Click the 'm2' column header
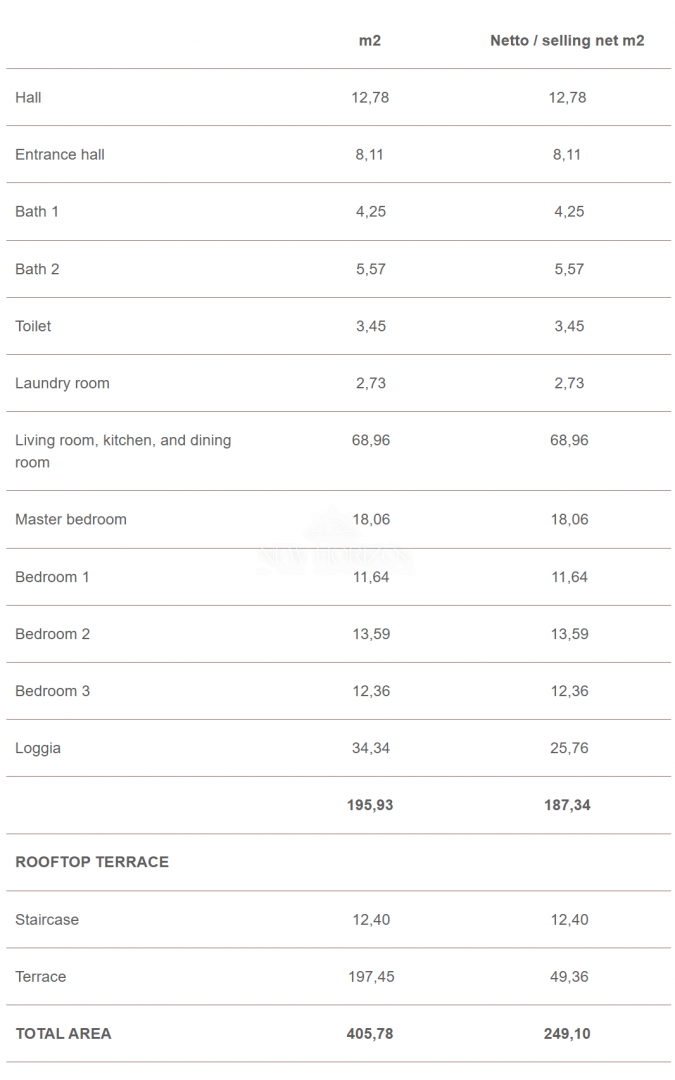This screenshot has width=675, height=1080. pyautogui.click(x=370, y=41)
